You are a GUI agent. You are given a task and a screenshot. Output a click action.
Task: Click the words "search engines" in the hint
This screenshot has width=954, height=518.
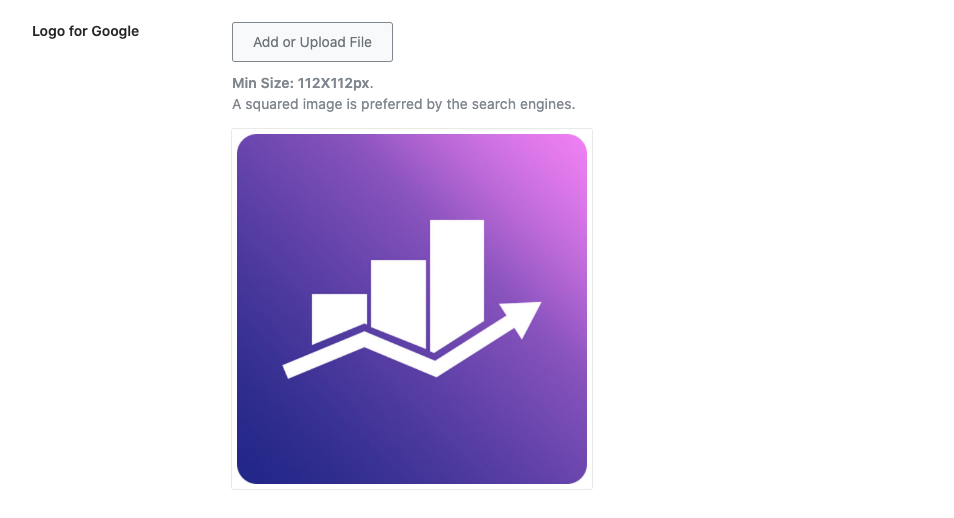click(529, 104)
